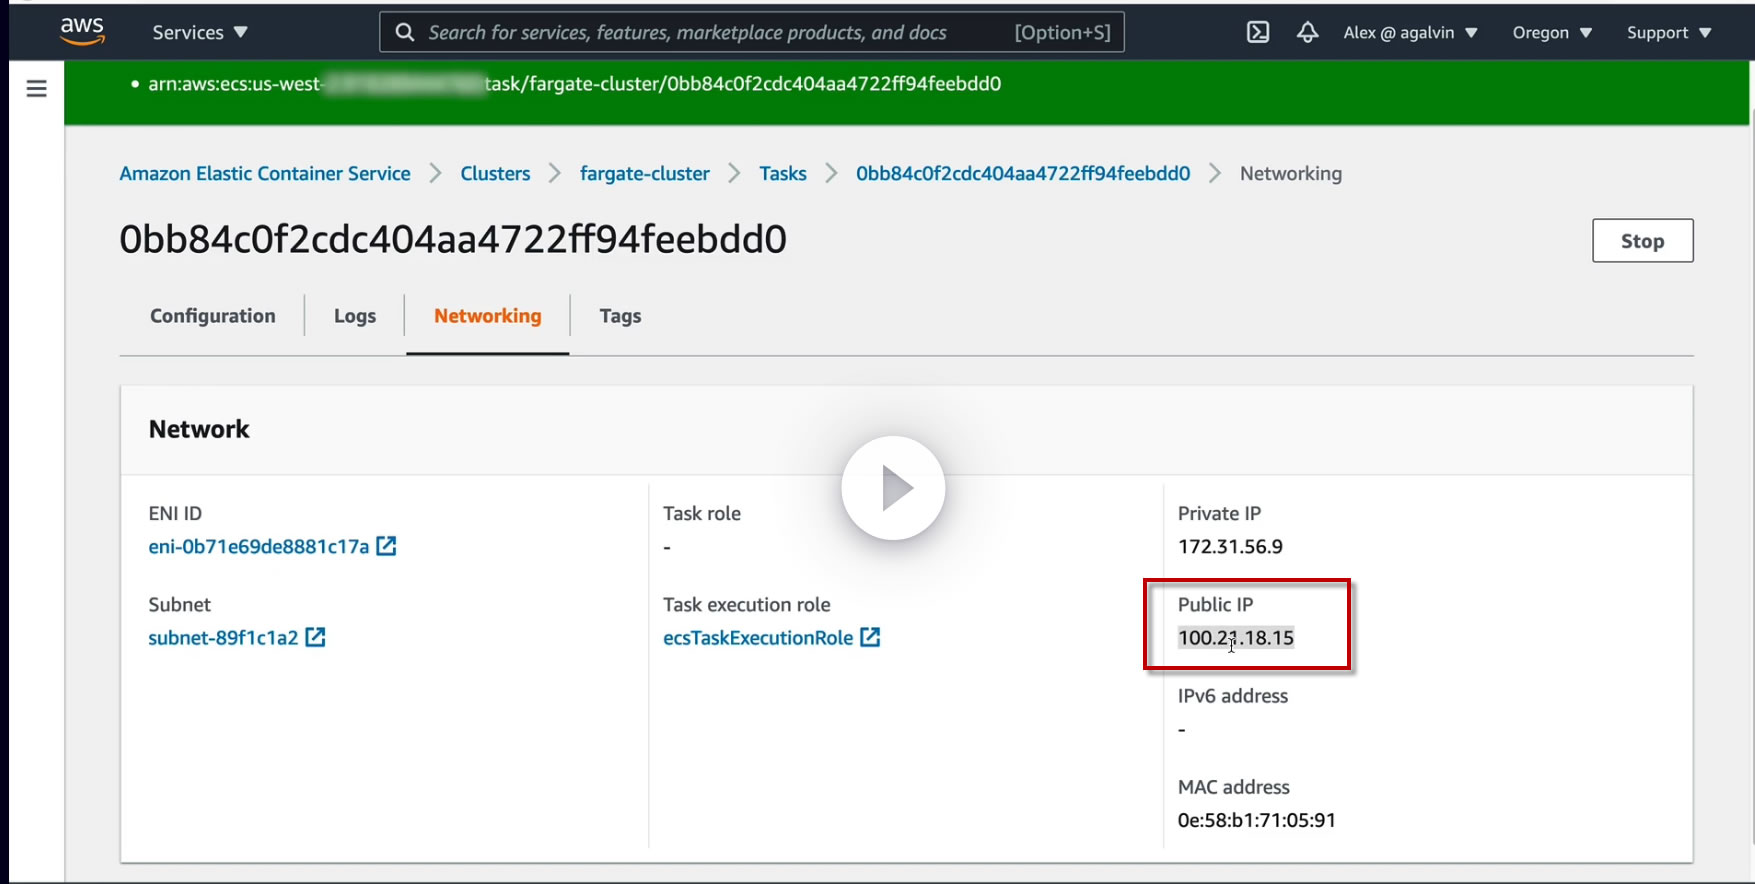Screen dimensions: 1755x884
Task: Click the IPv6 address label
Action: coord(1233,696)
